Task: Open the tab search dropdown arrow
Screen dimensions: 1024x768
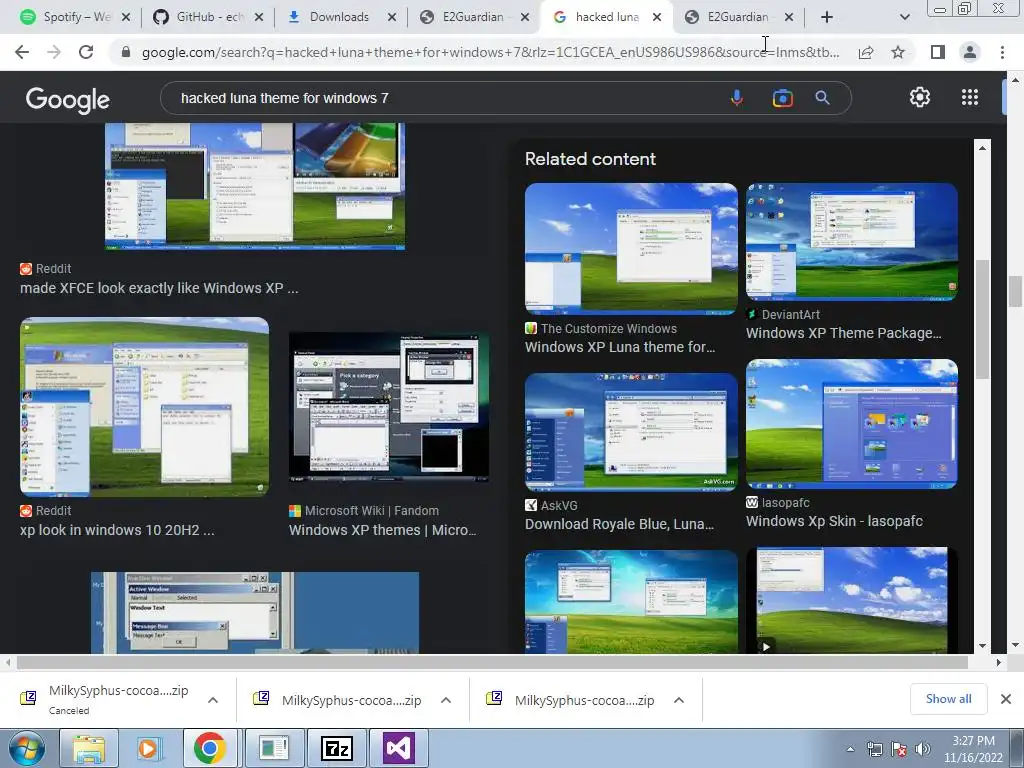Action: coord(904,17)
